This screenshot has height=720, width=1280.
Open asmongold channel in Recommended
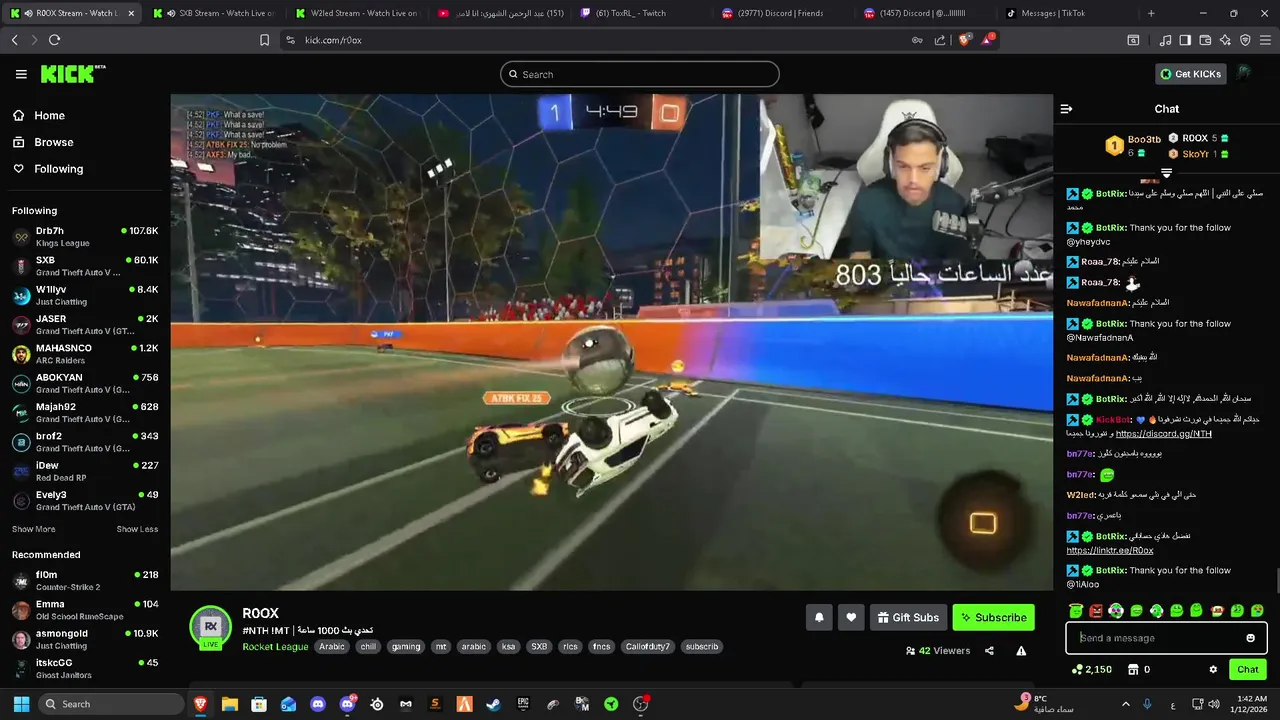[x=85, y=639]
